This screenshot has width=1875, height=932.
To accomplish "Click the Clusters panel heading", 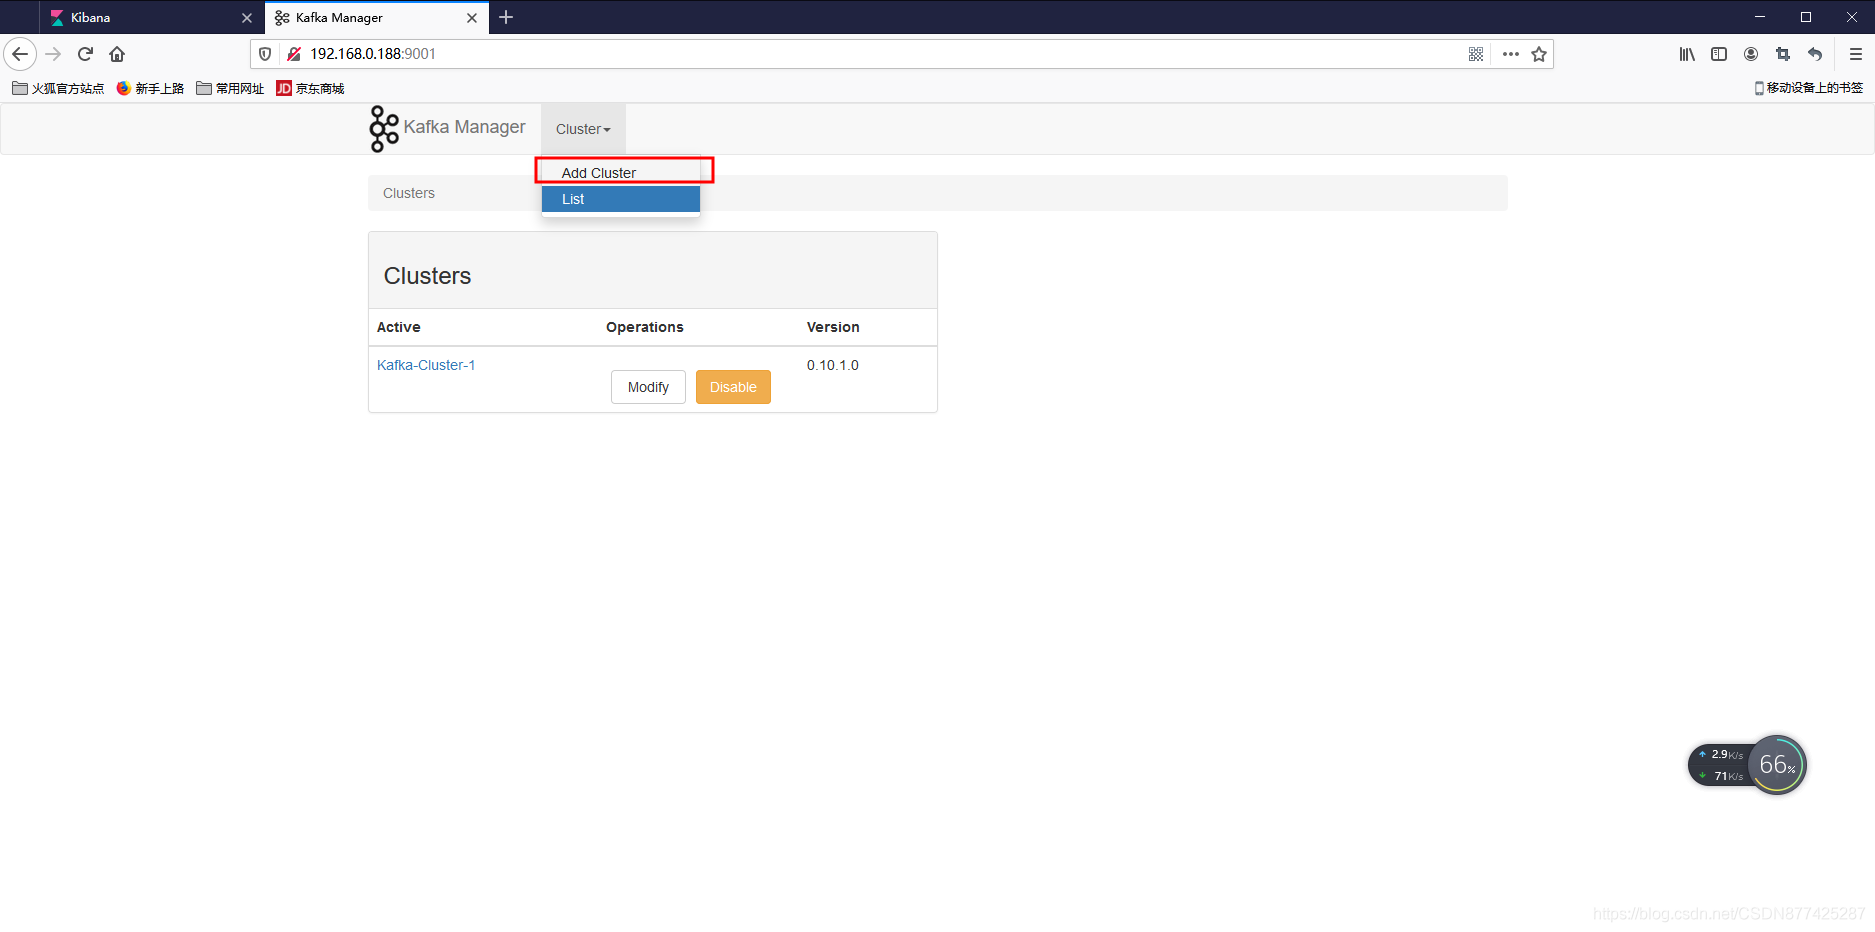I will [427, 276].
